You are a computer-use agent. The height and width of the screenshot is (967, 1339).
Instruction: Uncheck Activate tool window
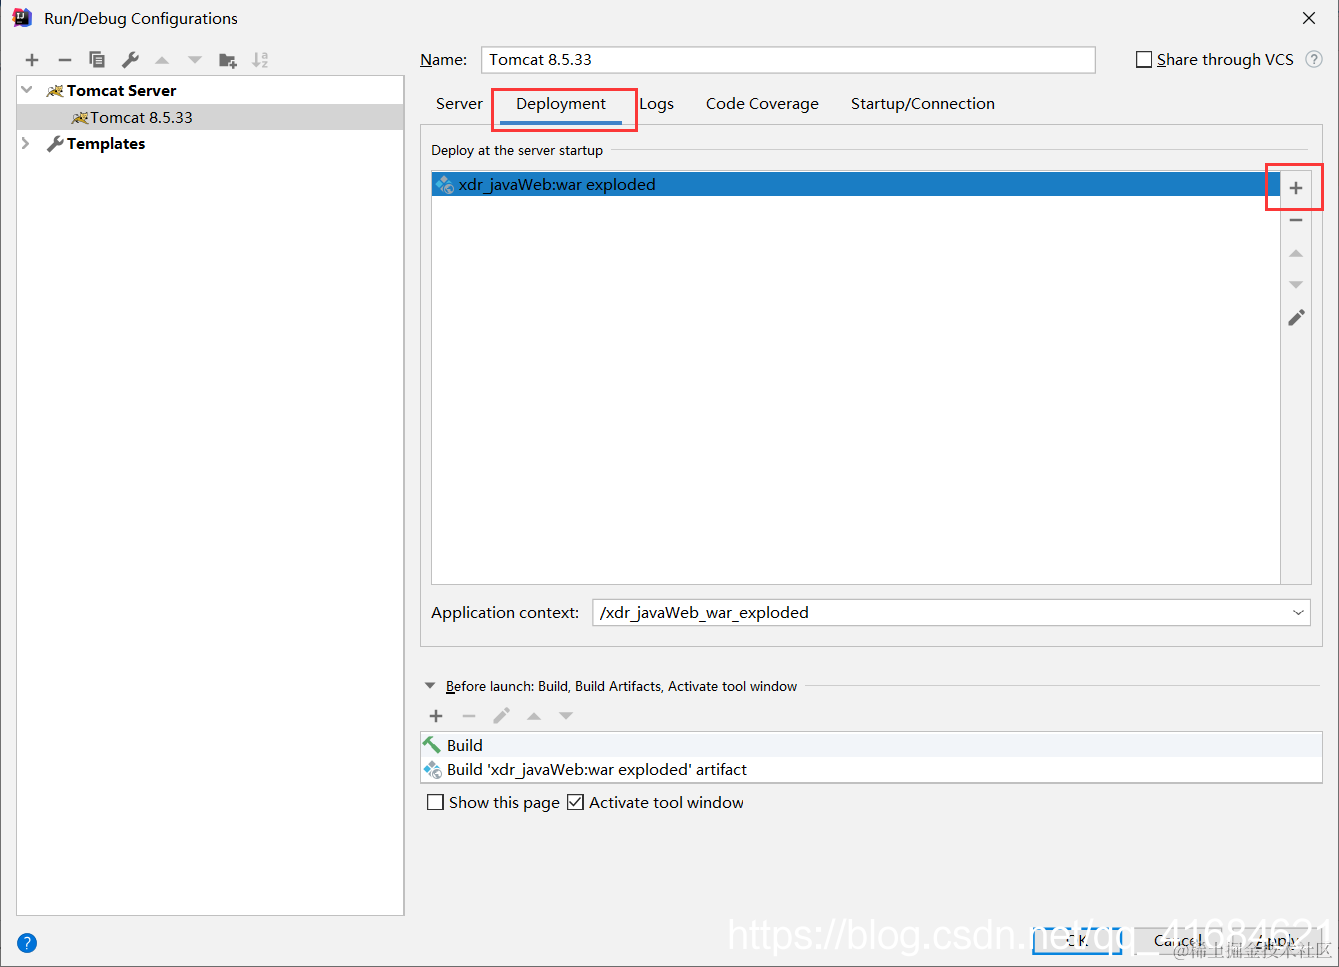click(x=575, y=802)
